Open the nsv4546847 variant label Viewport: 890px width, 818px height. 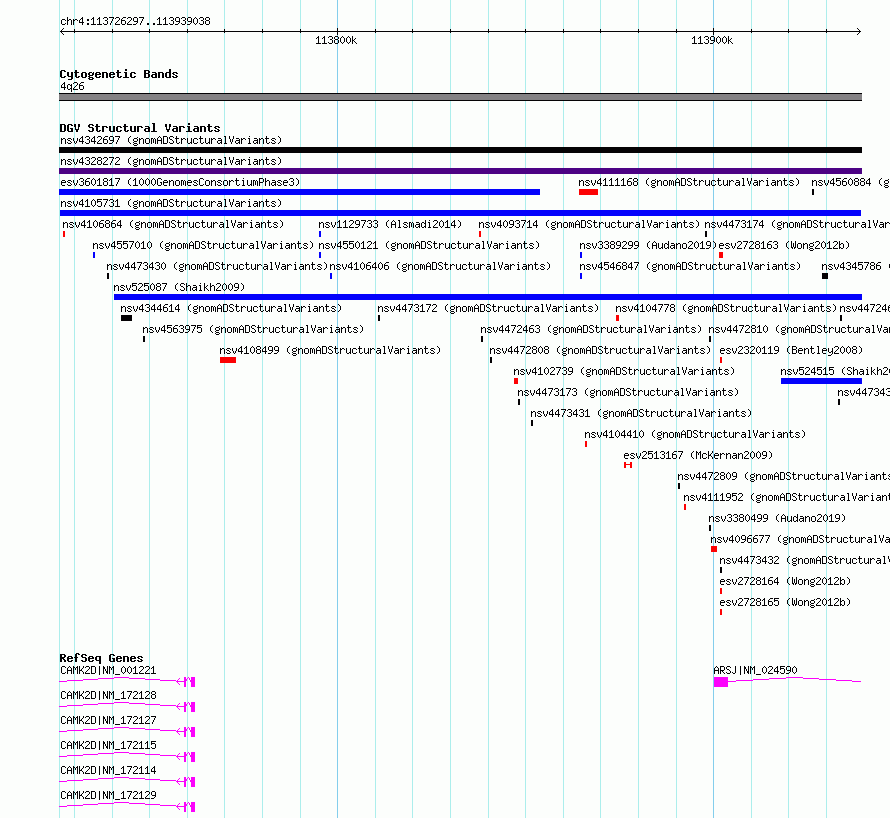pyautogui.click(x=690, y=266)
